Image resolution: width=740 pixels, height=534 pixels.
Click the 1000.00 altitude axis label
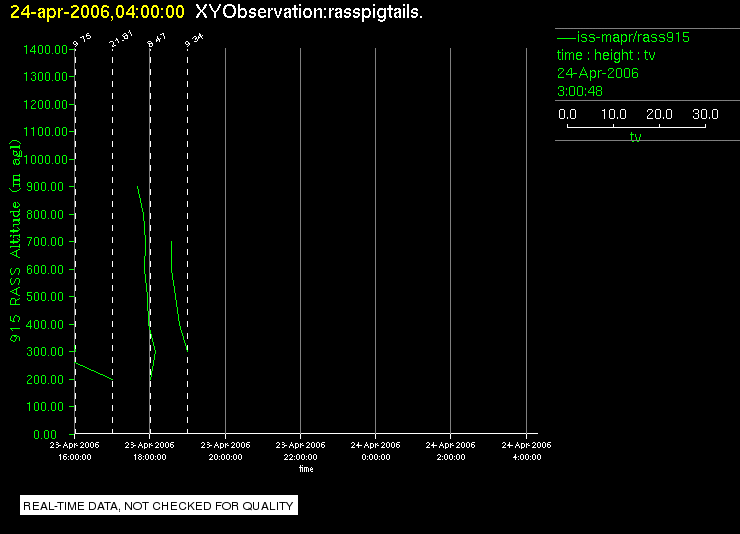pos(45,159)
